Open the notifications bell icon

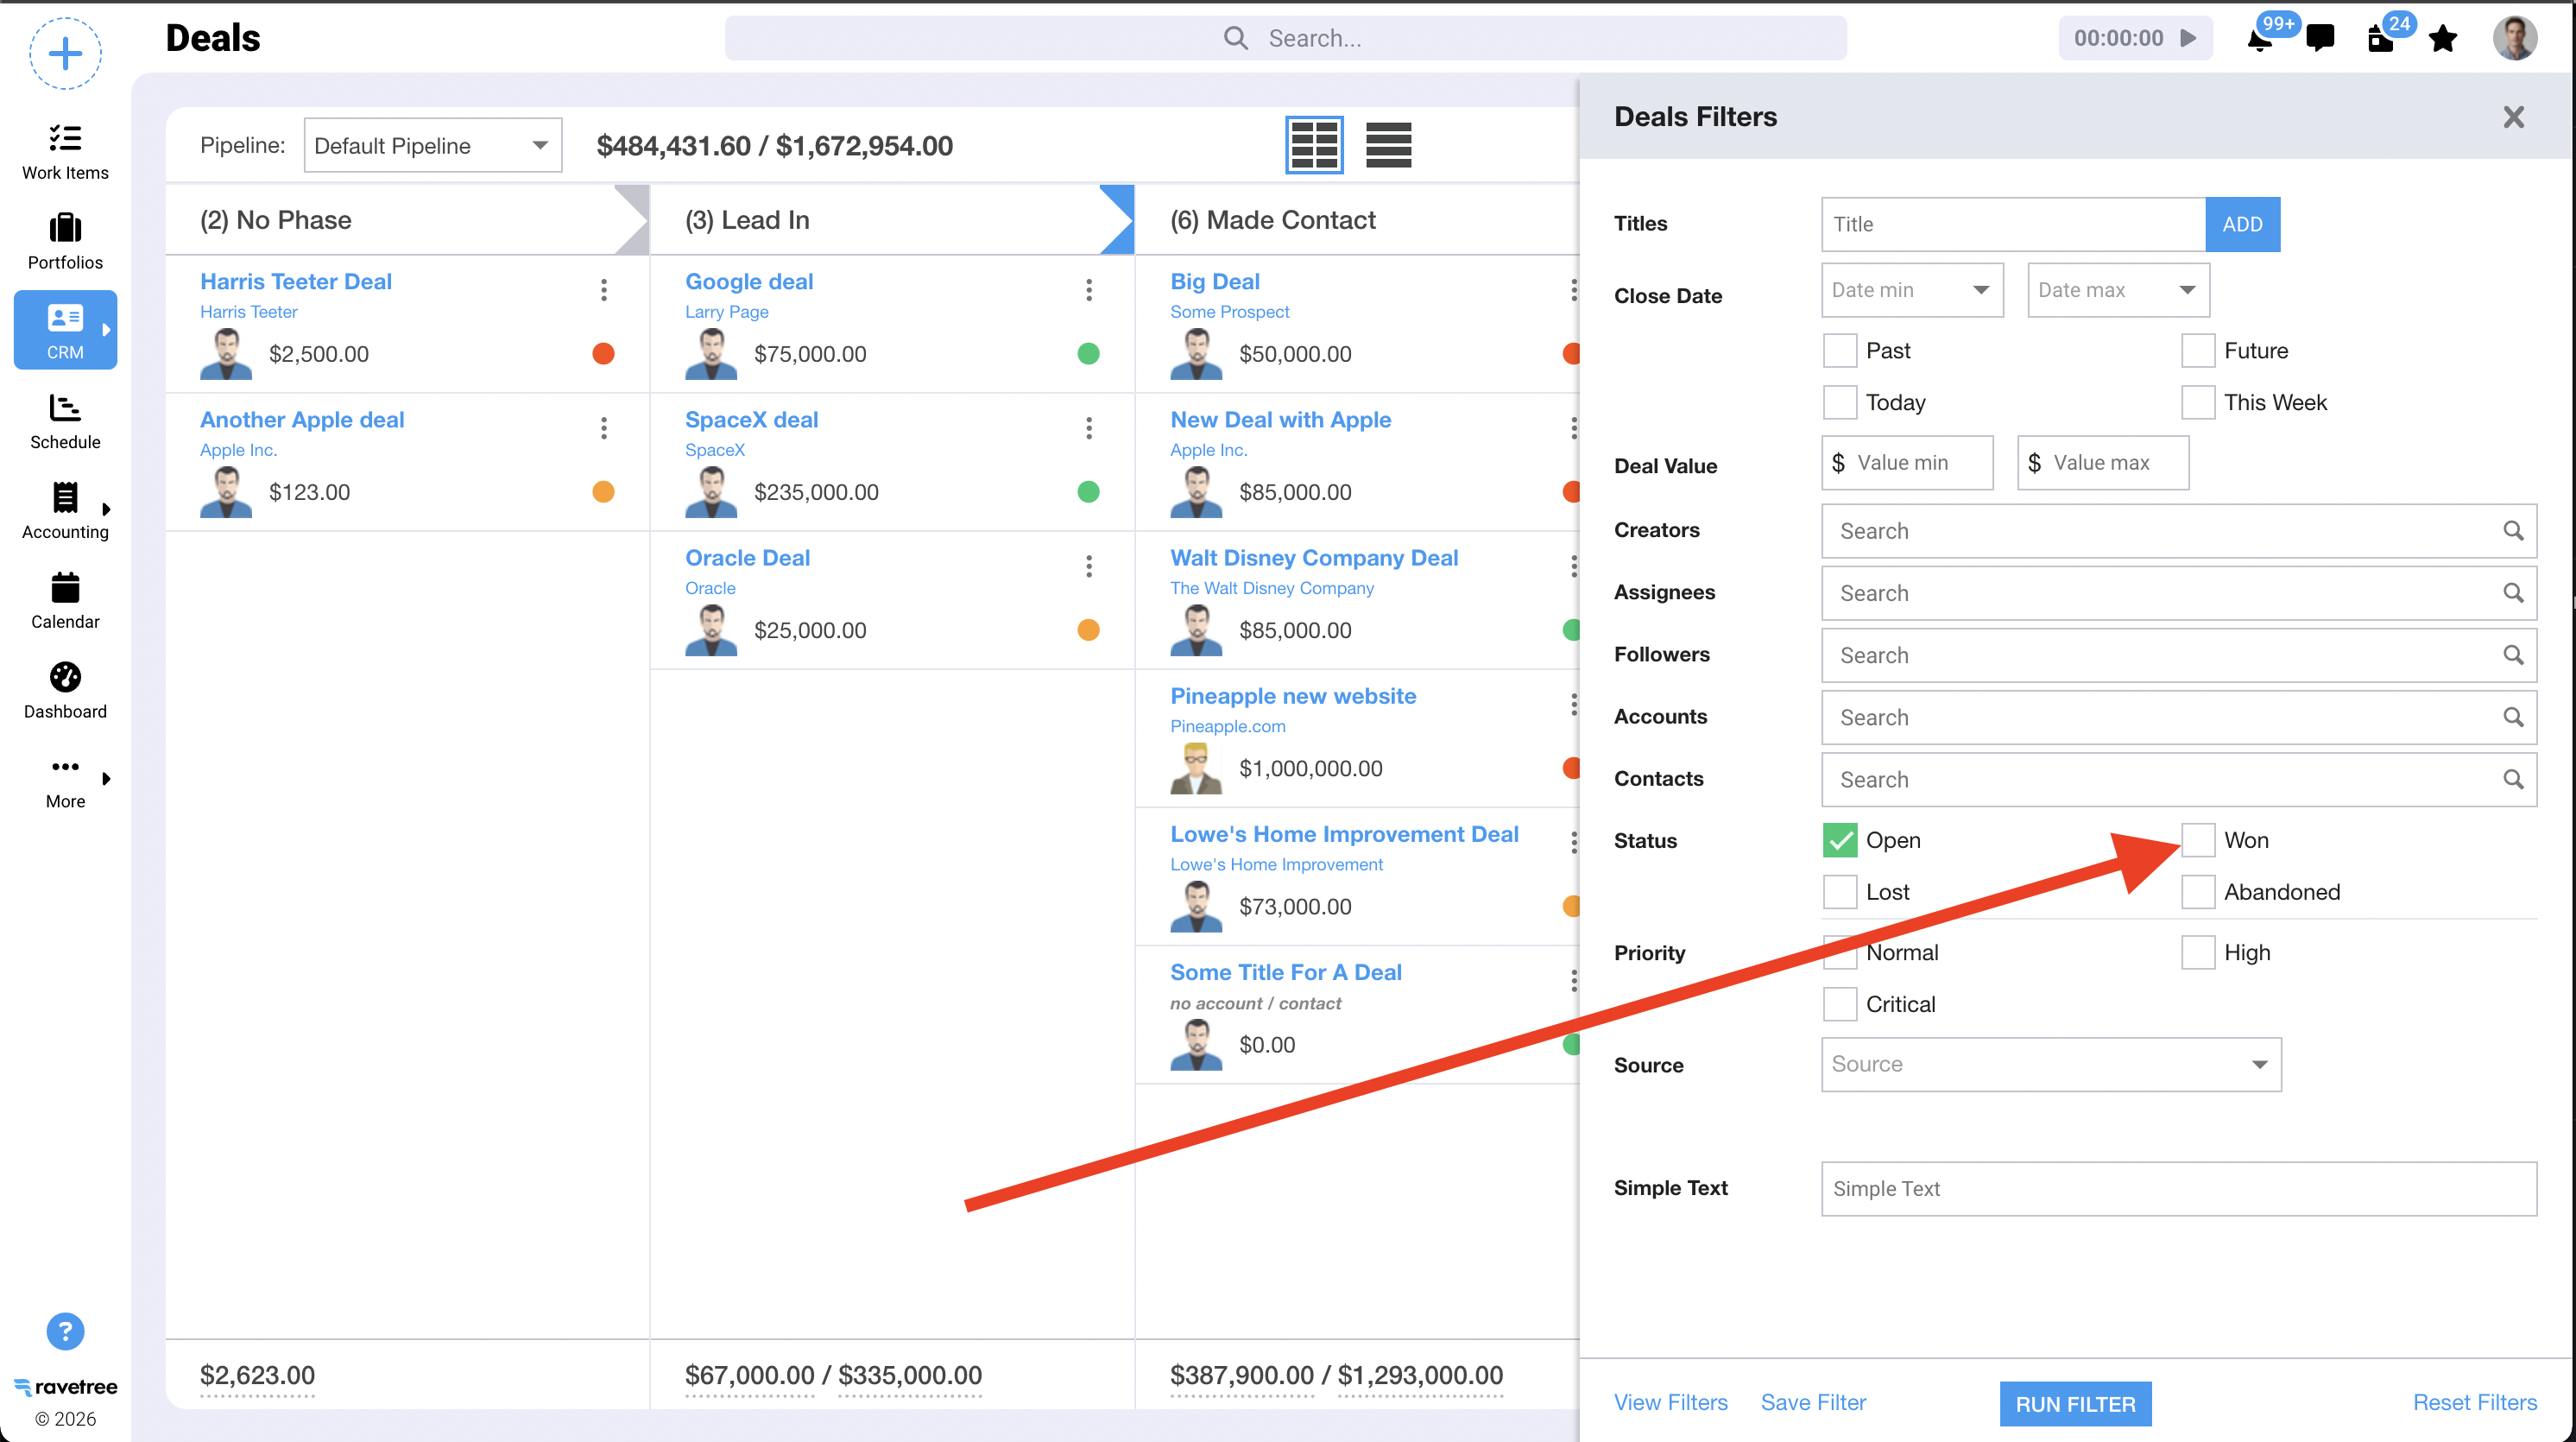[x=2259, y=39]
